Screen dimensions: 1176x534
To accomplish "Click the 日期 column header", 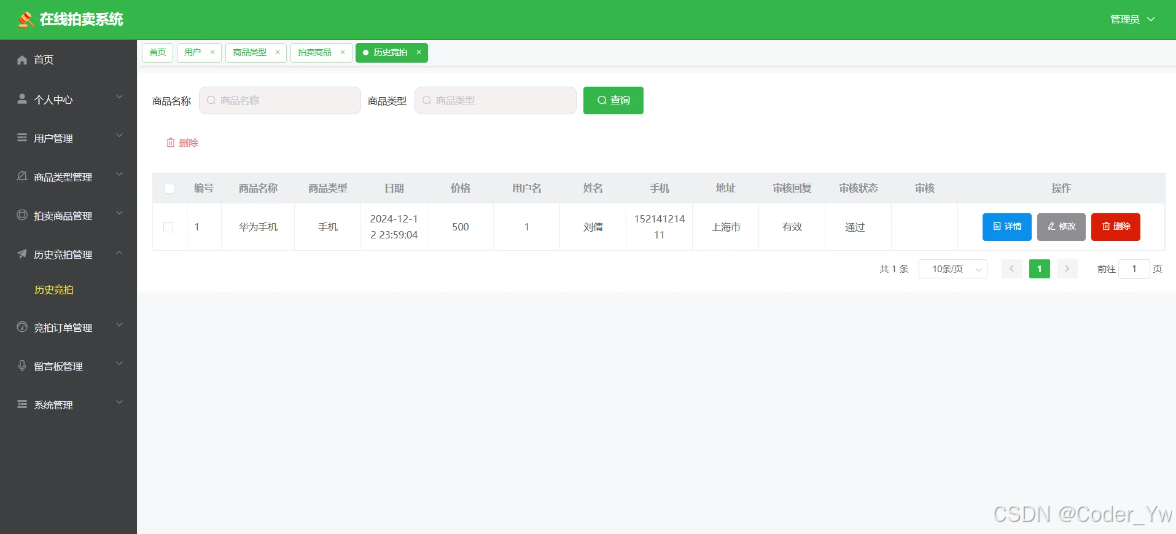I will pyautogui.click(x=394, y=188).
